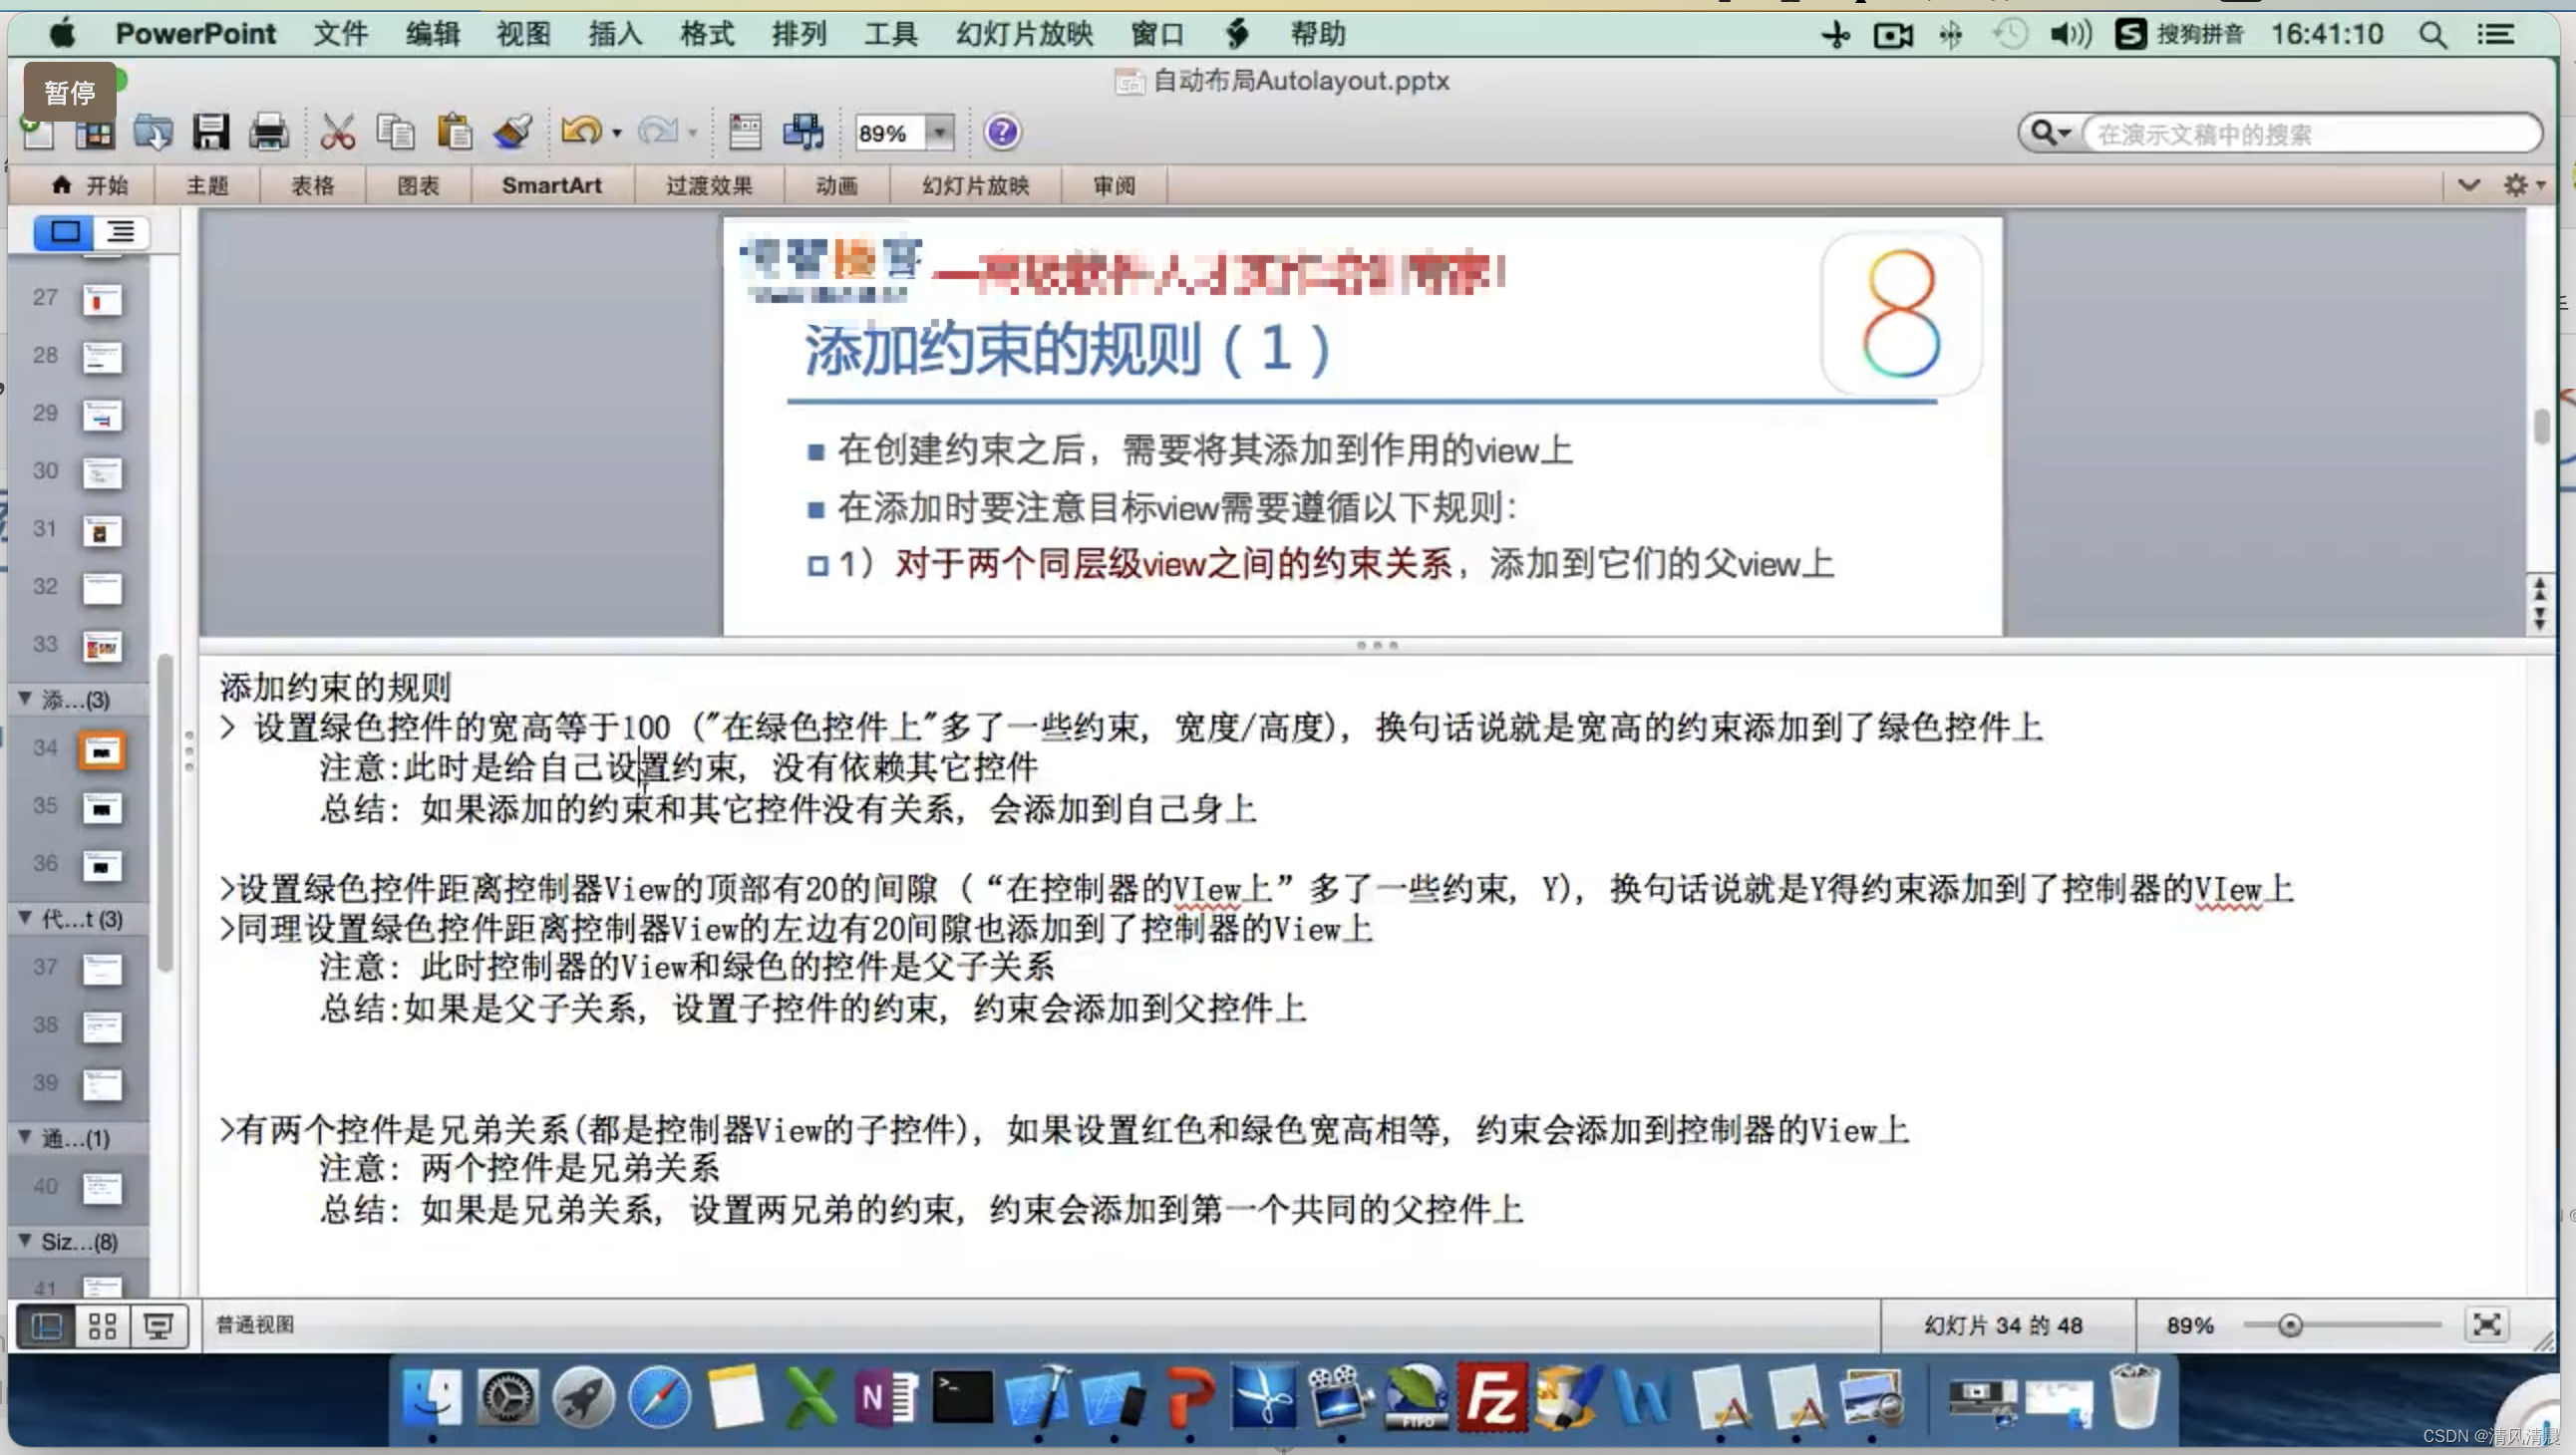Open Help with purple question icon
This screenshot has height=1455, width=2576.
point(1001,132)
